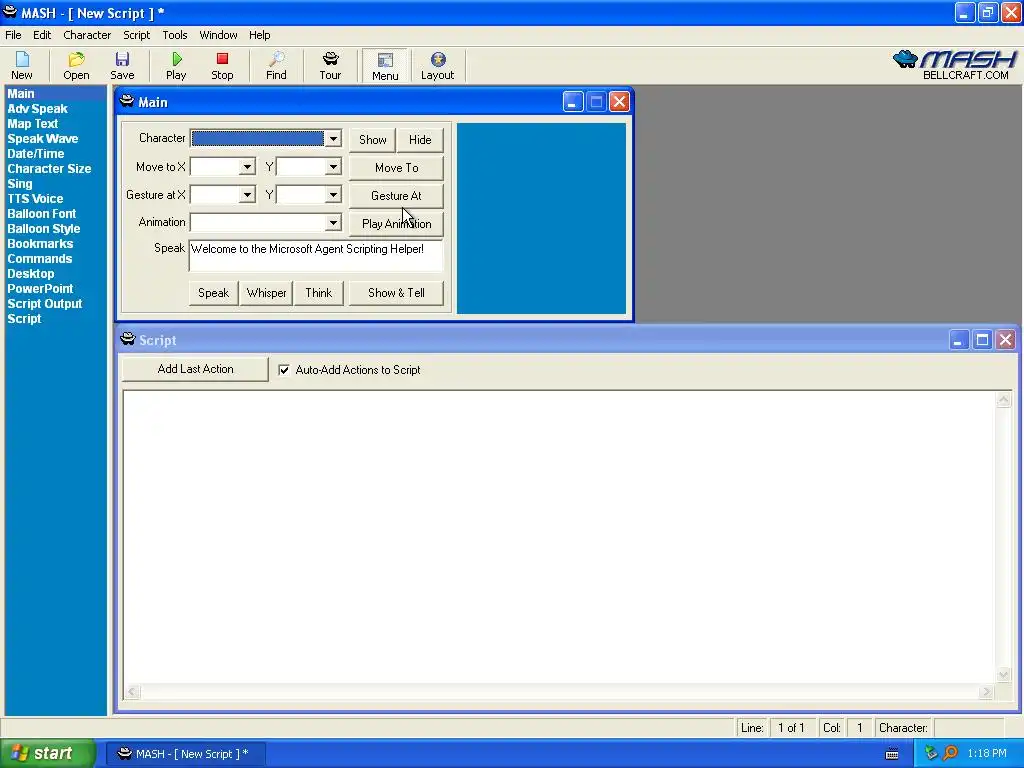
Task: Click the MASH application title bar icon
Action: (10, 12)
